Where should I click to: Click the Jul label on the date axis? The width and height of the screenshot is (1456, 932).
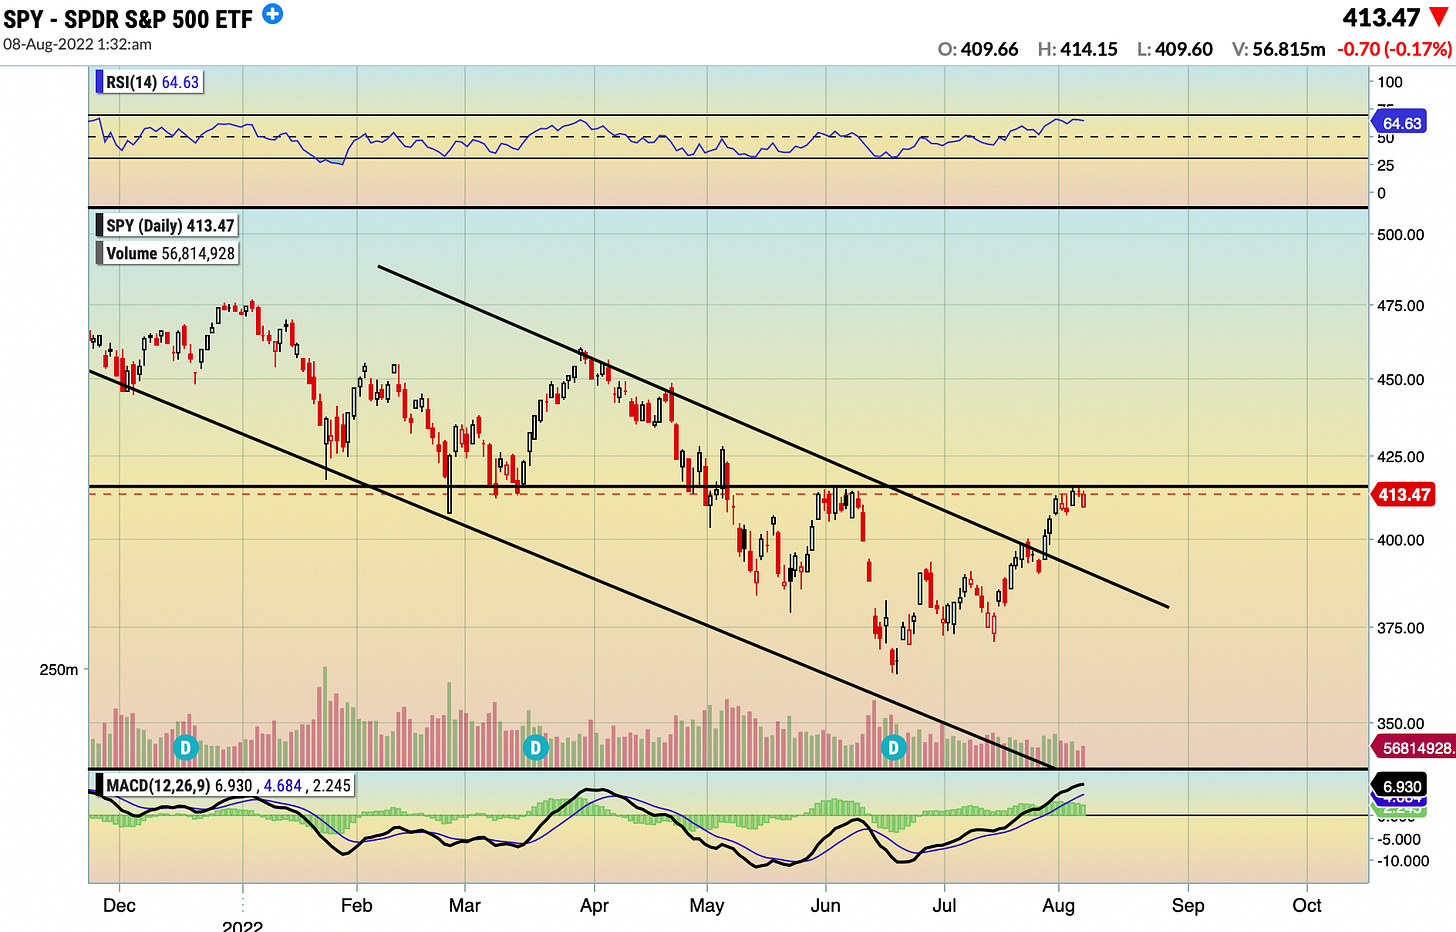(944, 905)
